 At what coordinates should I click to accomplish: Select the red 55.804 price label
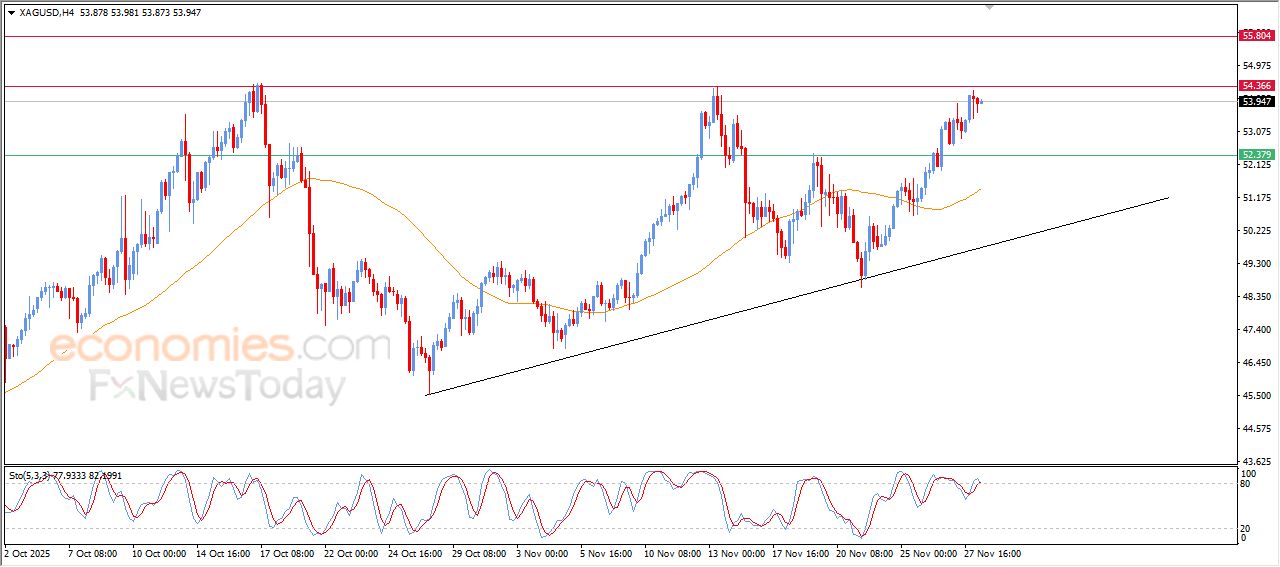[x=1256, y=36]
